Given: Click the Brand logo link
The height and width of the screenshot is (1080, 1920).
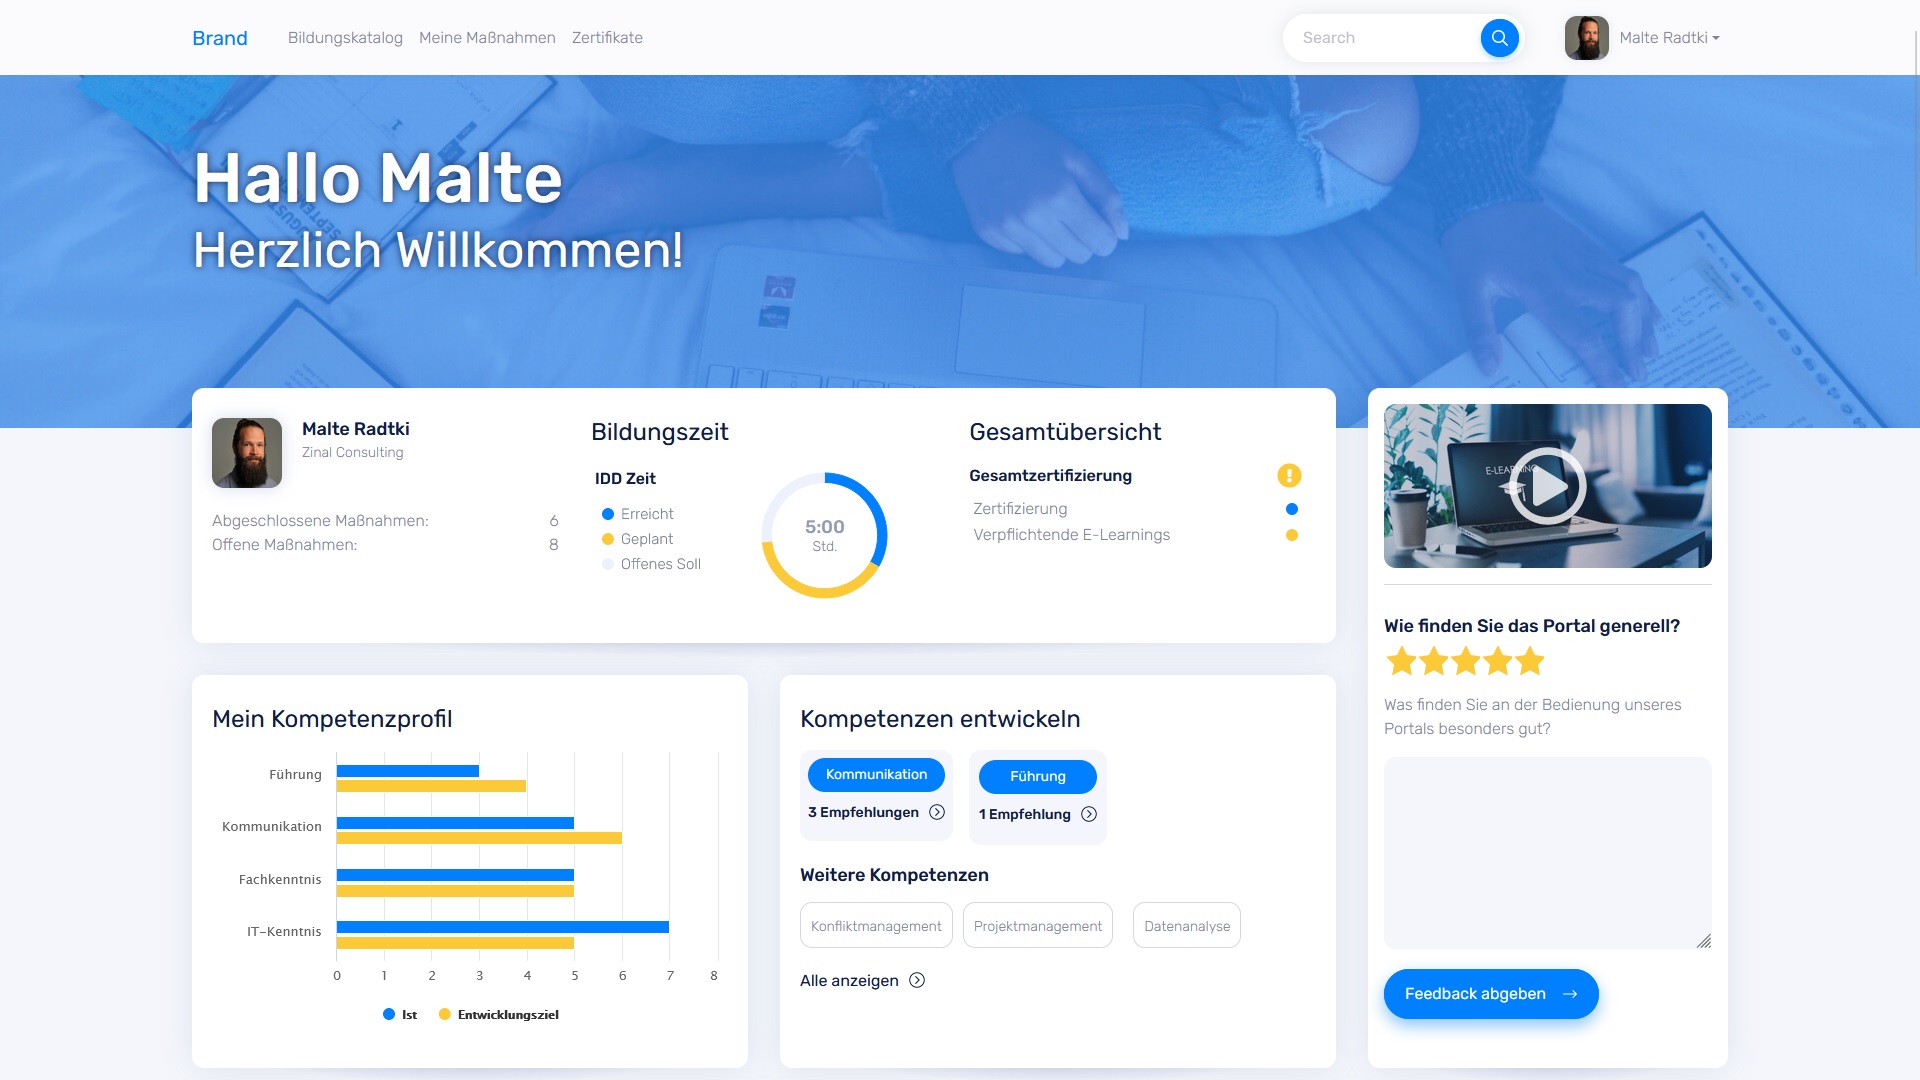Looking at the screenshot, I should pos(220,38).
